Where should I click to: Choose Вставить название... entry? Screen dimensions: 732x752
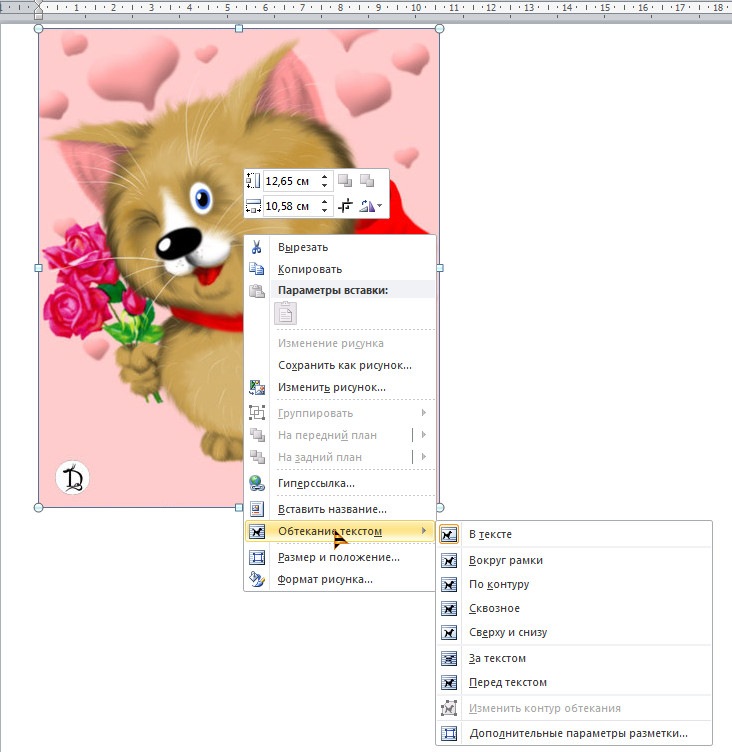(x=340, y=509)
